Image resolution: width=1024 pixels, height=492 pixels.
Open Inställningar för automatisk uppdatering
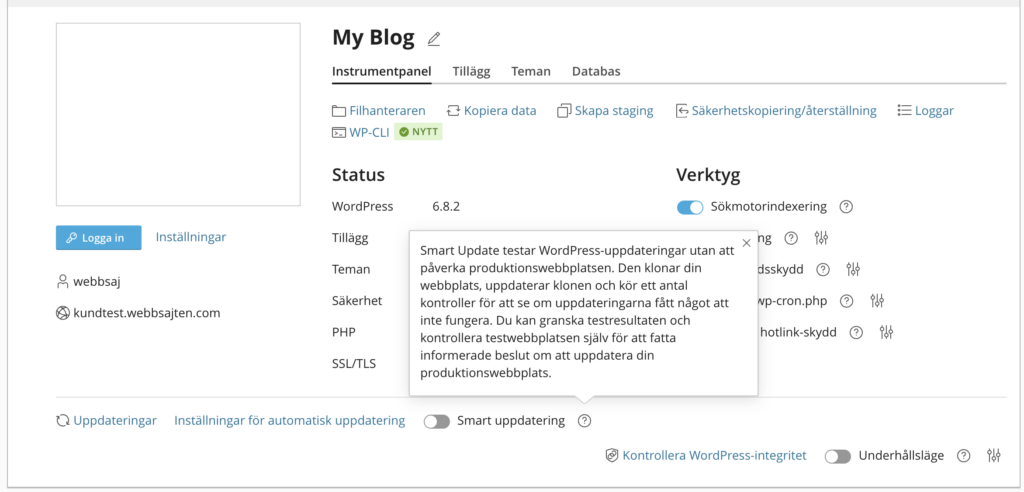pos(289,421)
